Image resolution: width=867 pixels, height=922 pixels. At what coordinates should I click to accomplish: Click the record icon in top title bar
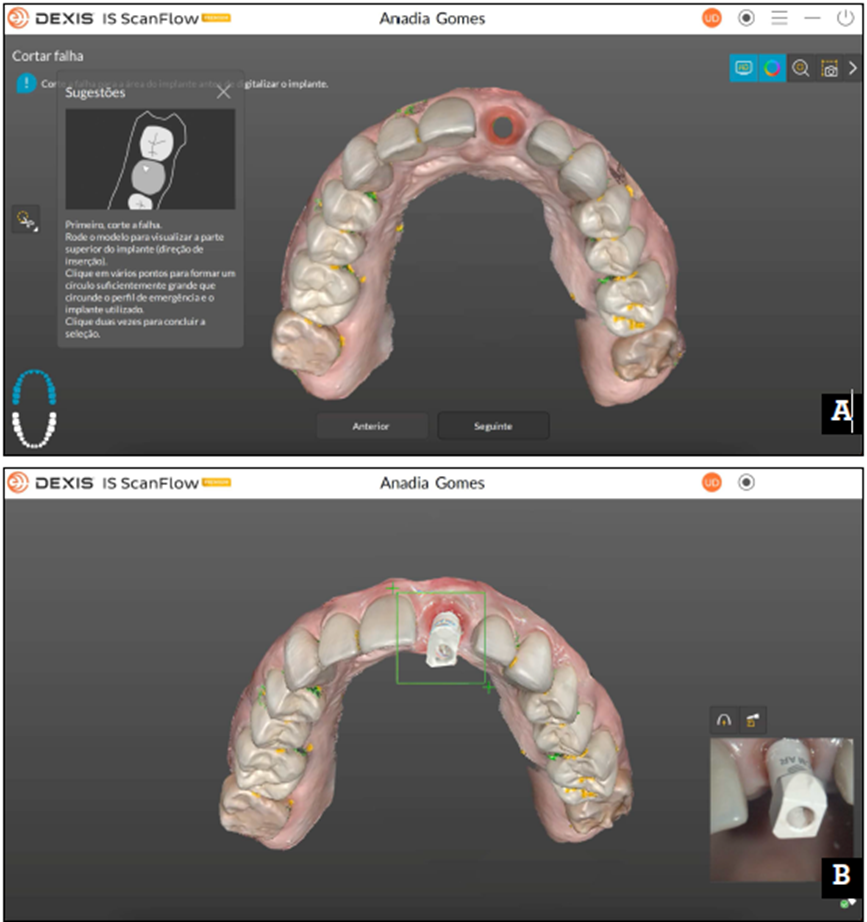746,18
